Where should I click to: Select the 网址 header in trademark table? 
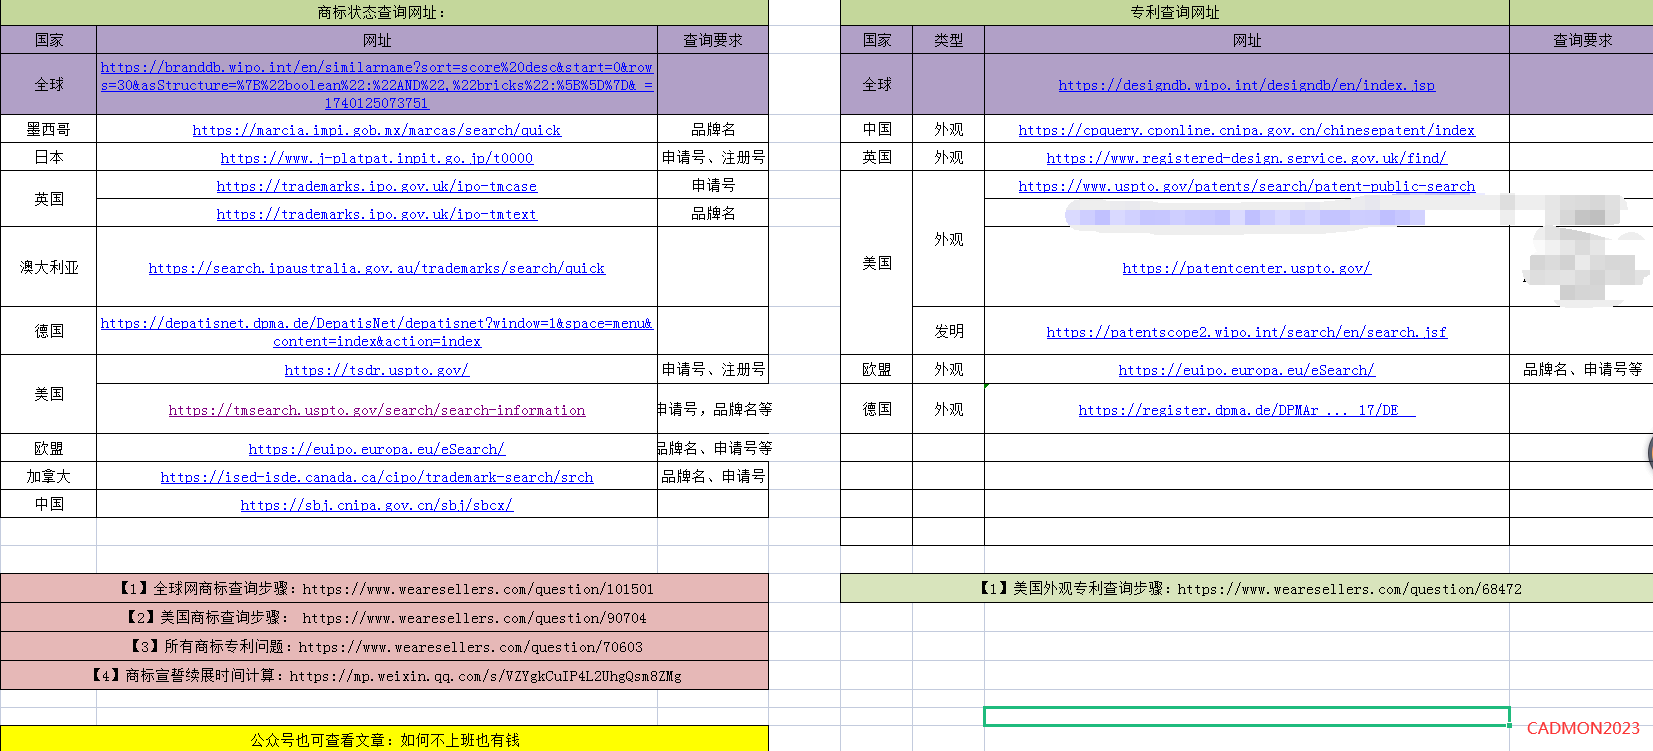377,40
